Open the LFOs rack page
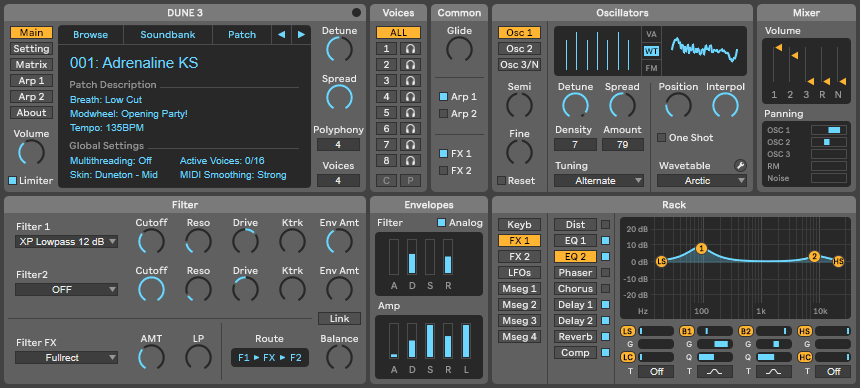Image resolution: width=860 pixels, height=388 pixels. tap(519, 273)
